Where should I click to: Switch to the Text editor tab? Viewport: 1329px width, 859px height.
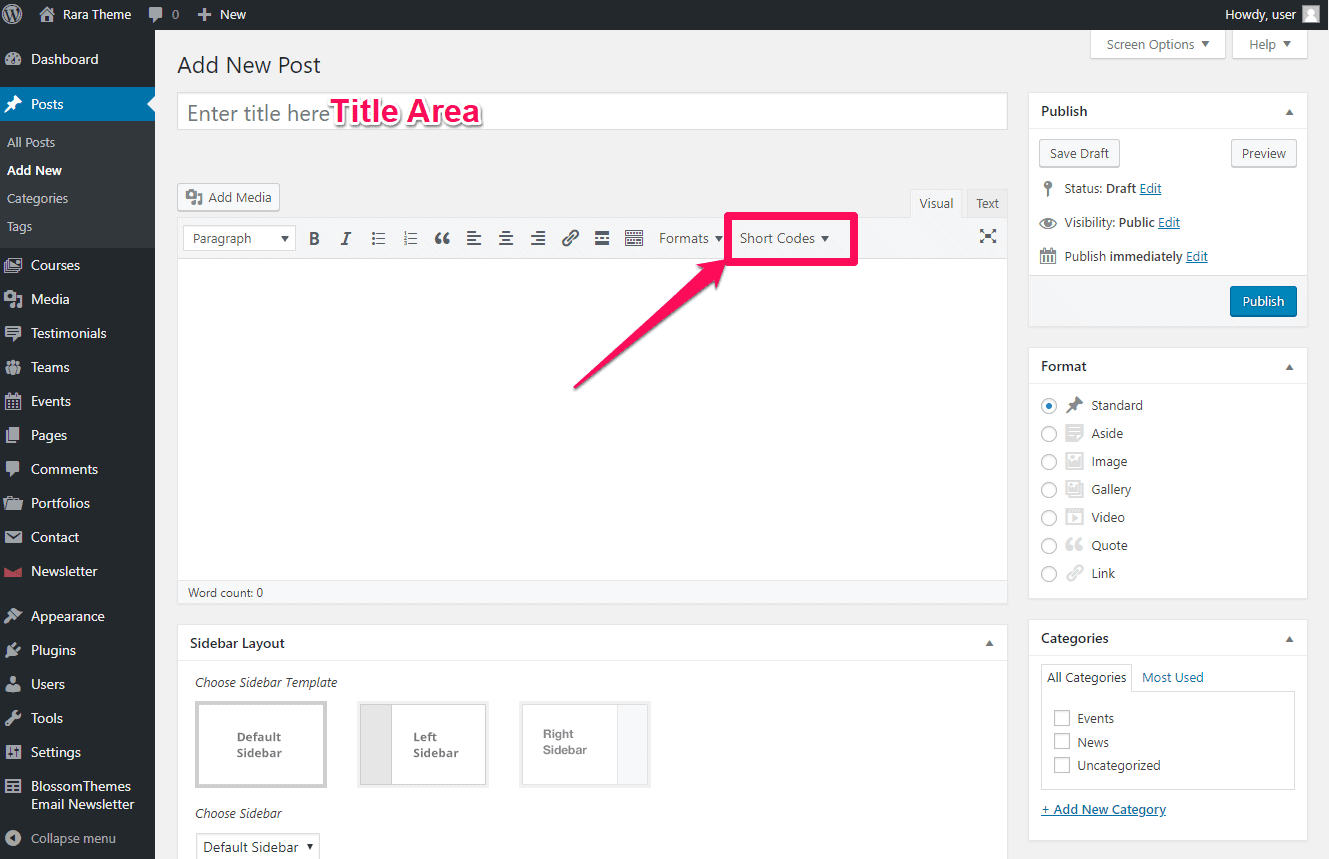(x=987, y=204)
